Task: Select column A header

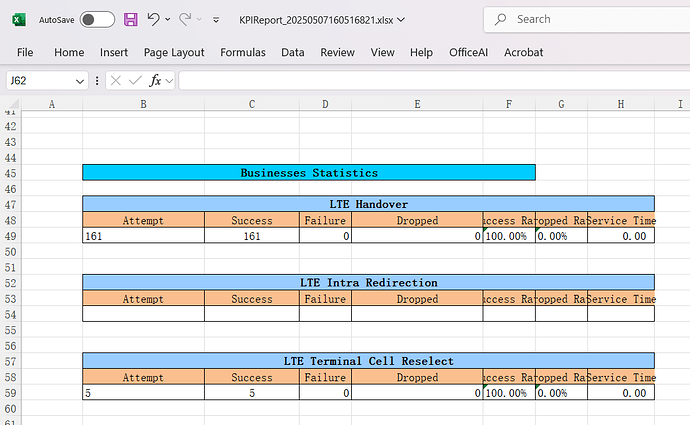Action: [52, 104]
